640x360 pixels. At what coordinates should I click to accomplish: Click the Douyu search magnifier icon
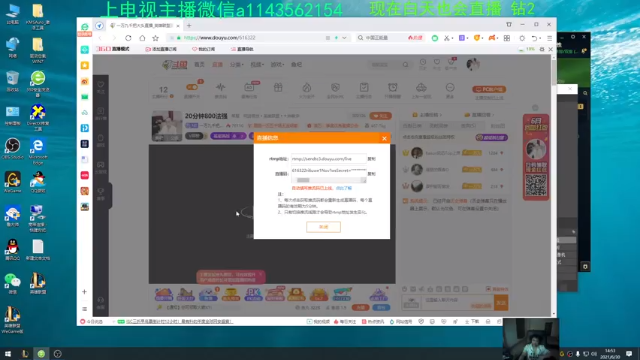tap(405, 64)
